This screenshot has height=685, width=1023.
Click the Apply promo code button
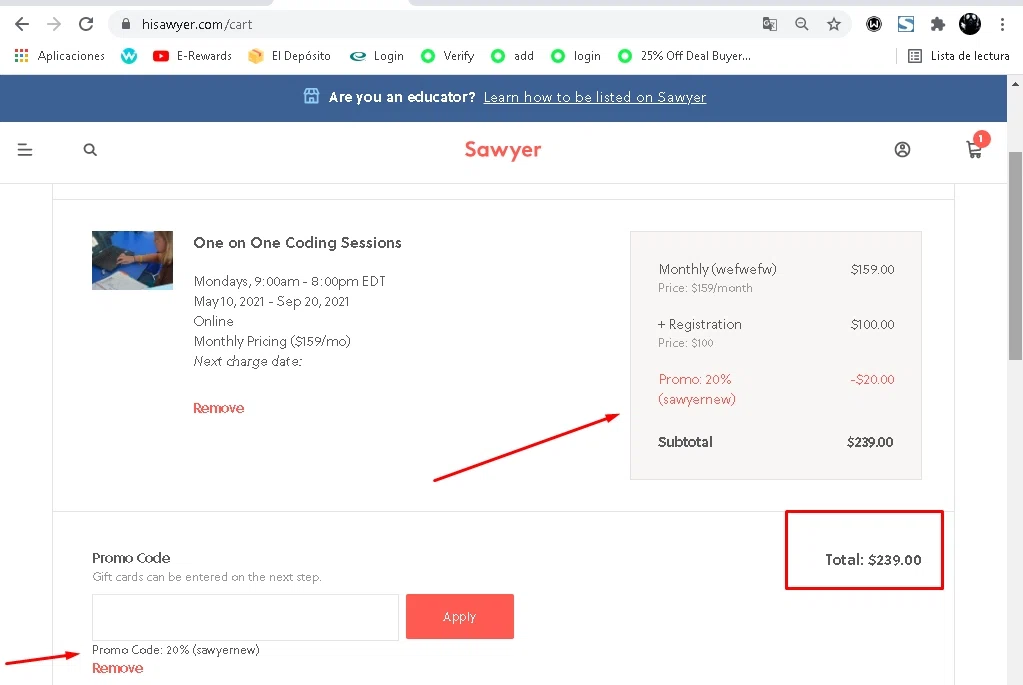(x=460, y=616)
